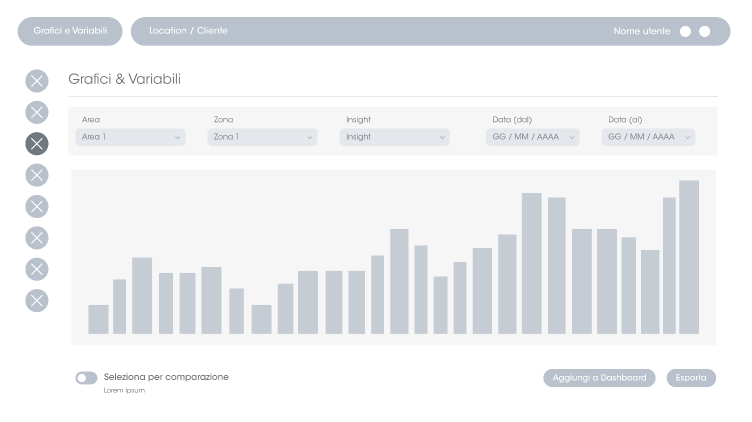Click the Esporta button

[691, 378]
